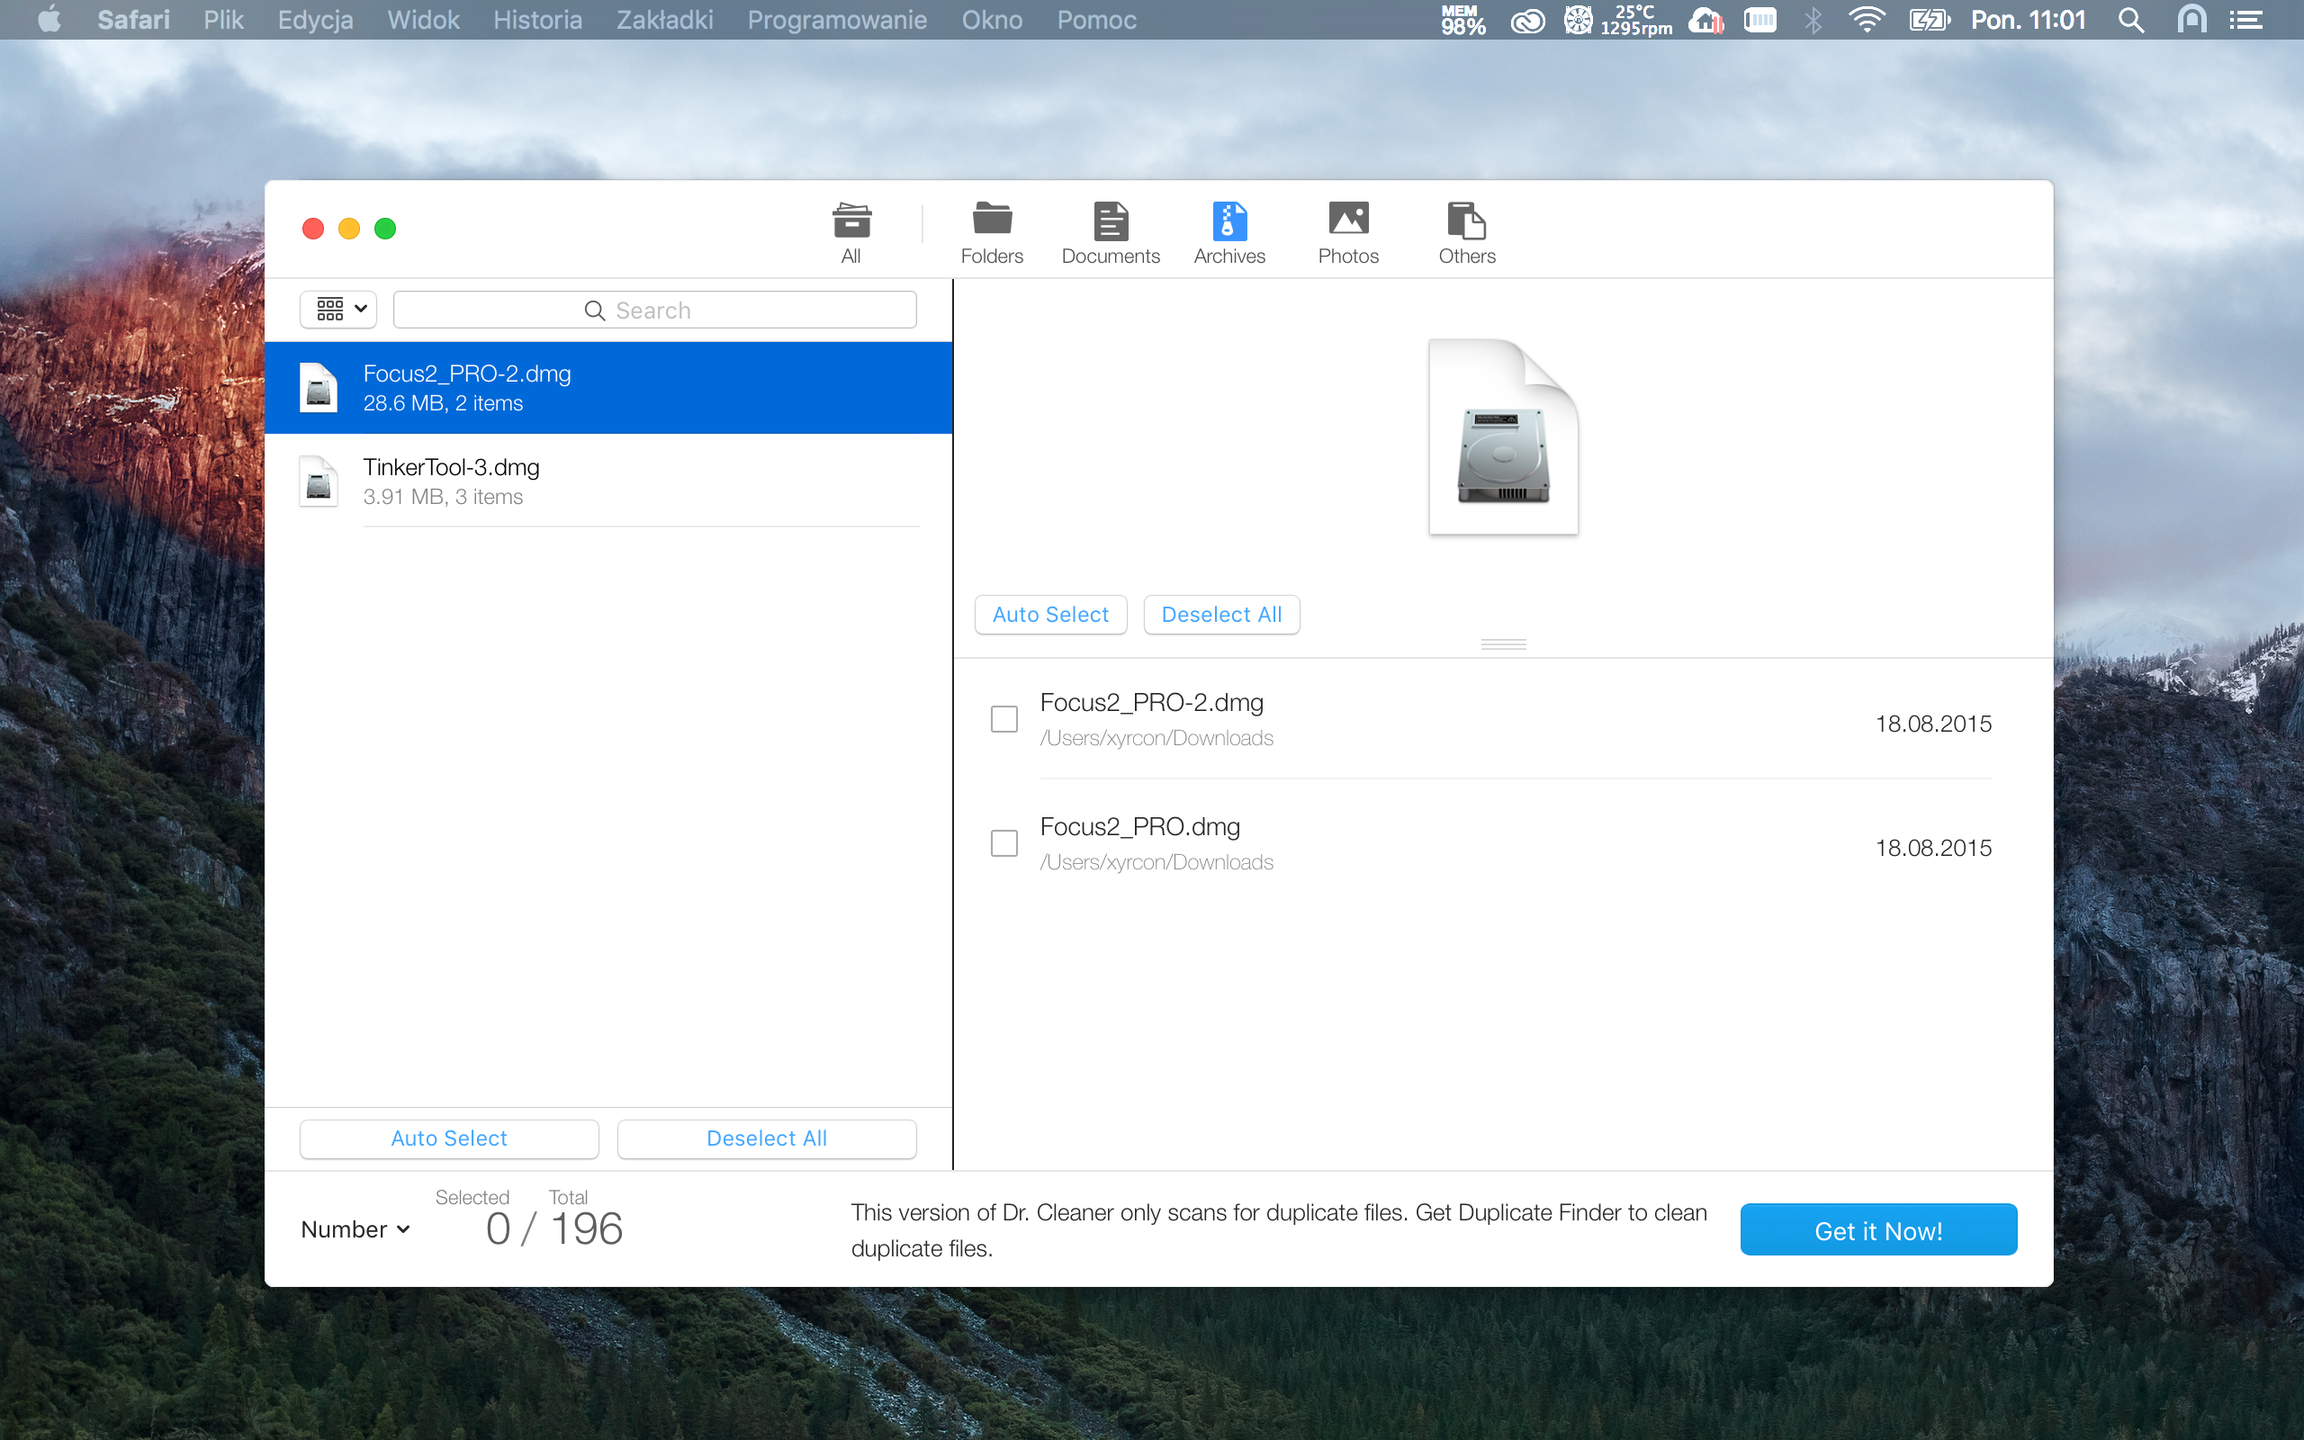Click Deselect All below the duplicates list
Viewport: 2304px width, 1440px height.
pos(767,1139)
